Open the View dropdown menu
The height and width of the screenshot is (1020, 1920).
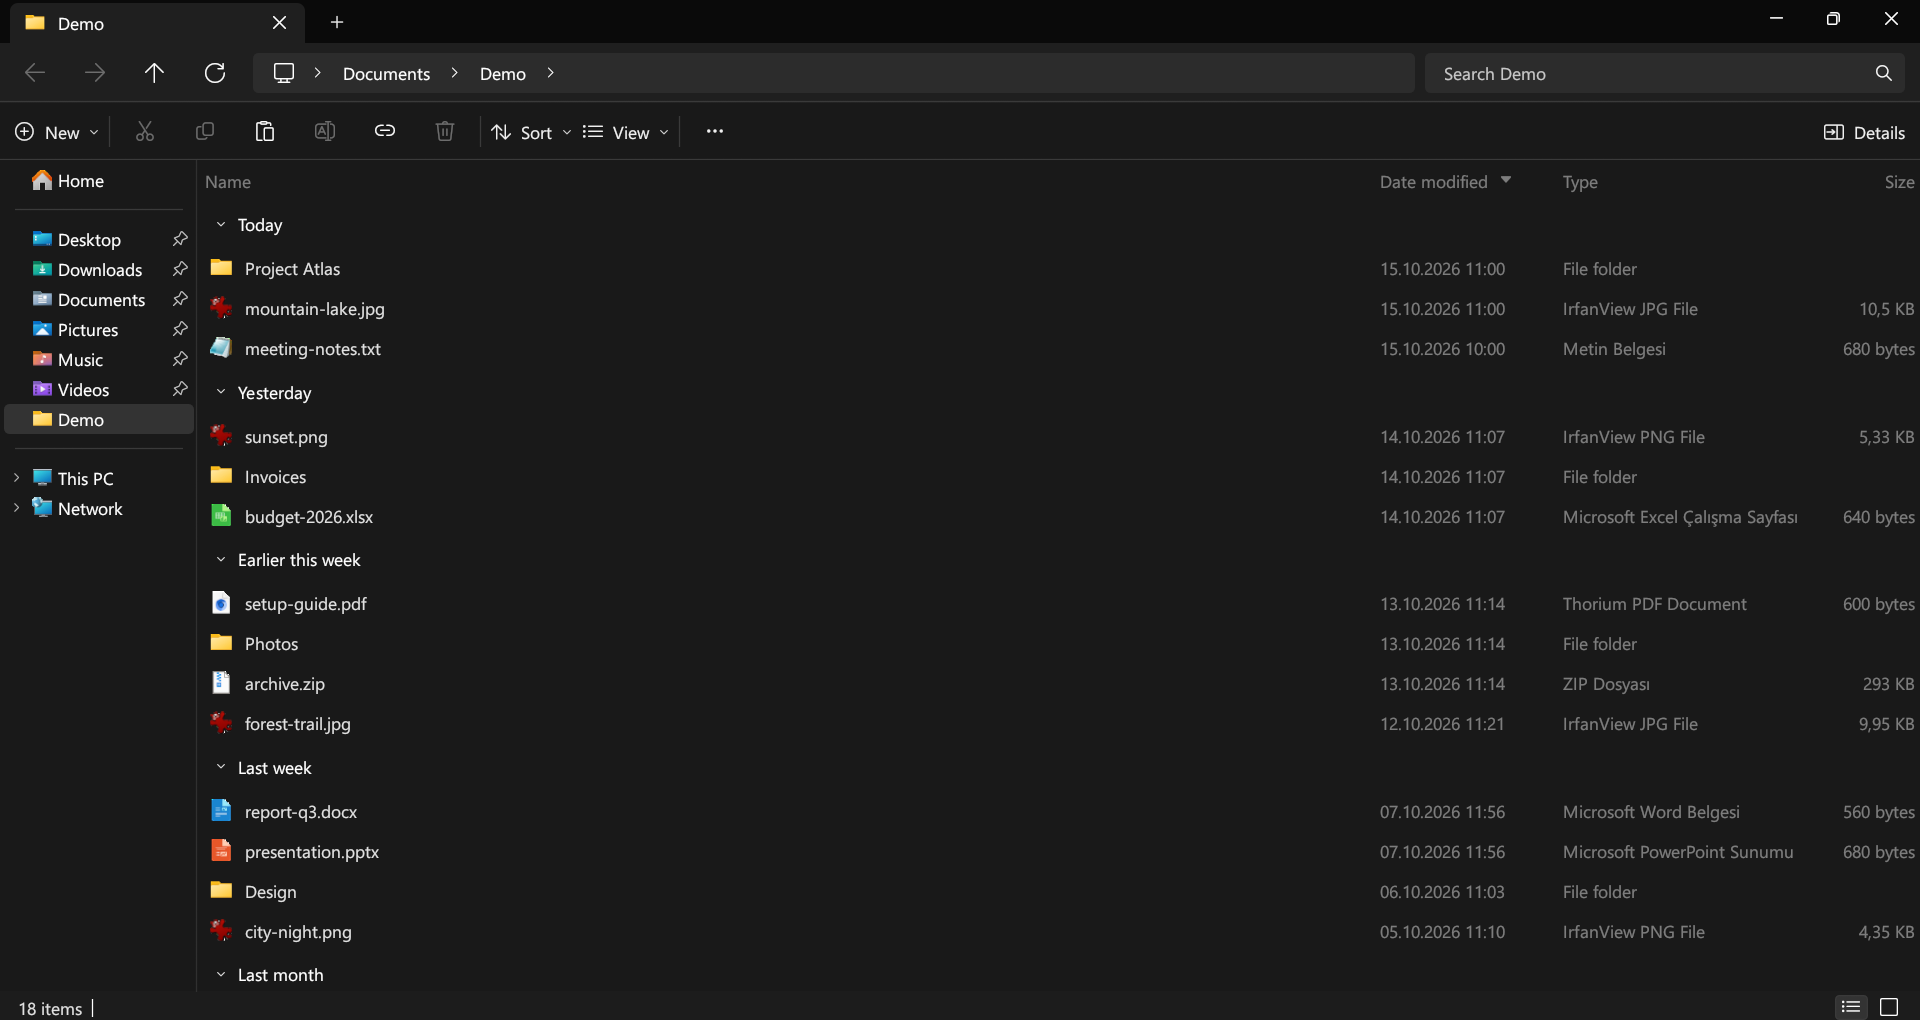click(x=626, y=132)
